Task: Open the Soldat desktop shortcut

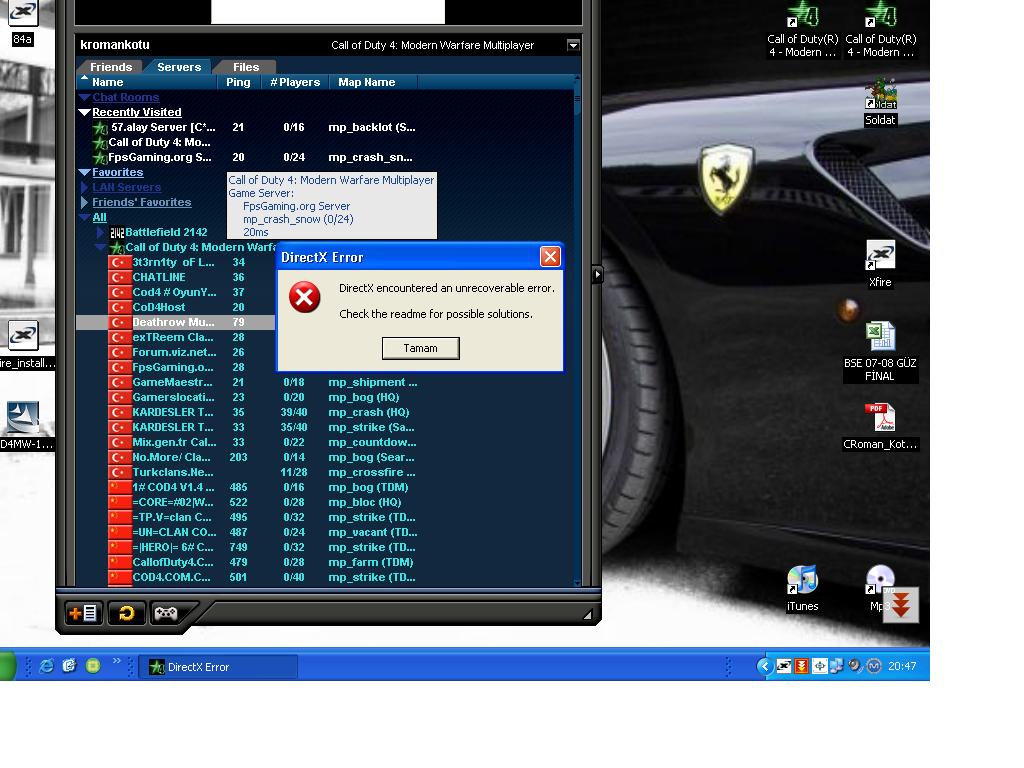Action: click(x=880, y=103)
